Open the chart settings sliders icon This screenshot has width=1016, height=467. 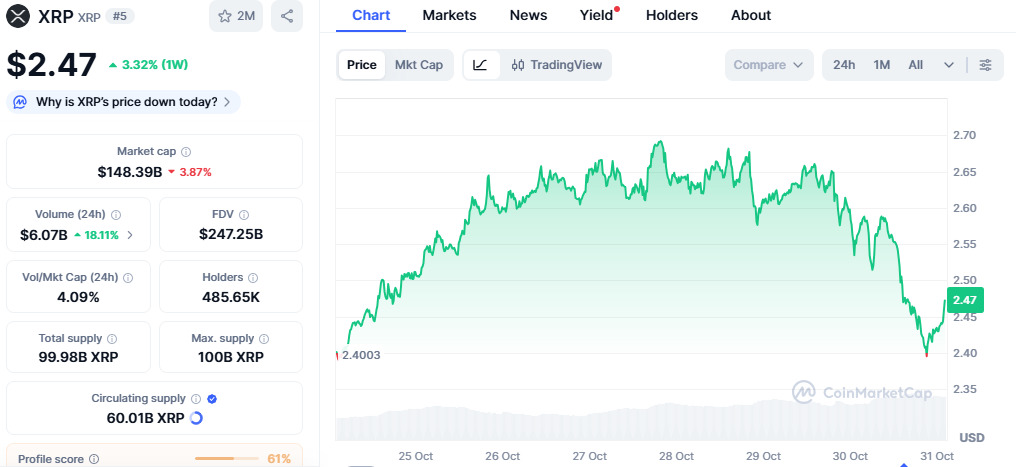click(x=985, y=65)
